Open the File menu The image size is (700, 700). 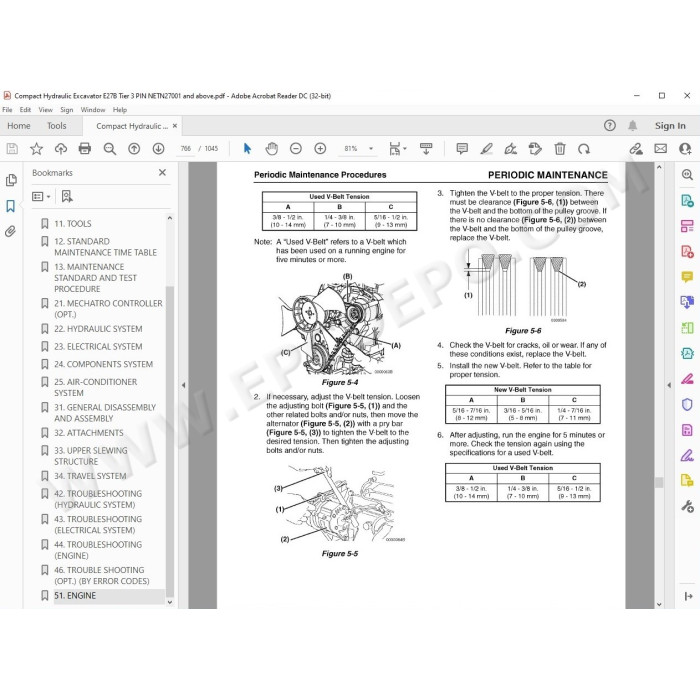[x=7, y=110]
